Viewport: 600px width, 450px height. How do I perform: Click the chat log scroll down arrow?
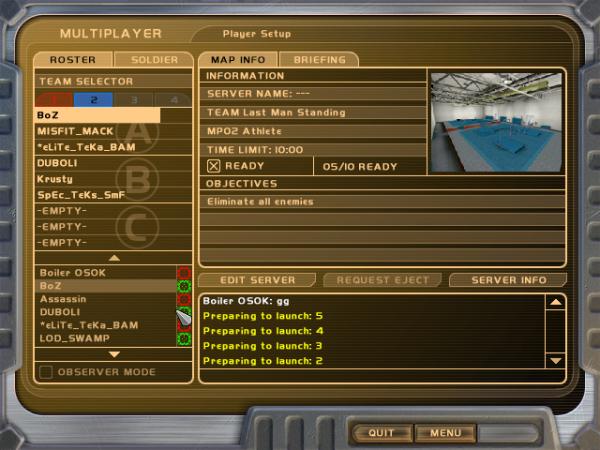tap(556, 360)
